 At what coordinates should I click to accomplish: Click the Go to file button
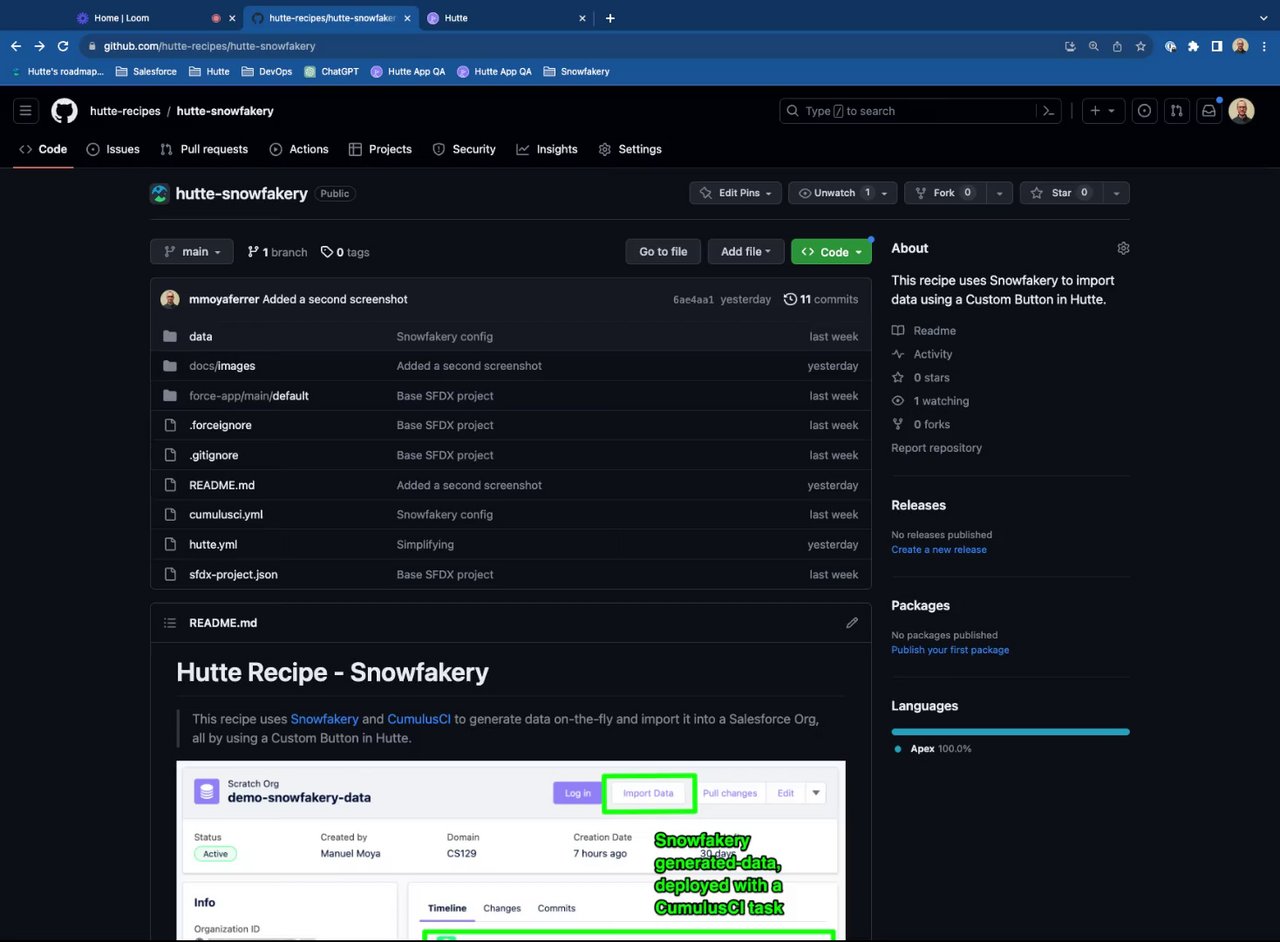click(x=663, y=252)
